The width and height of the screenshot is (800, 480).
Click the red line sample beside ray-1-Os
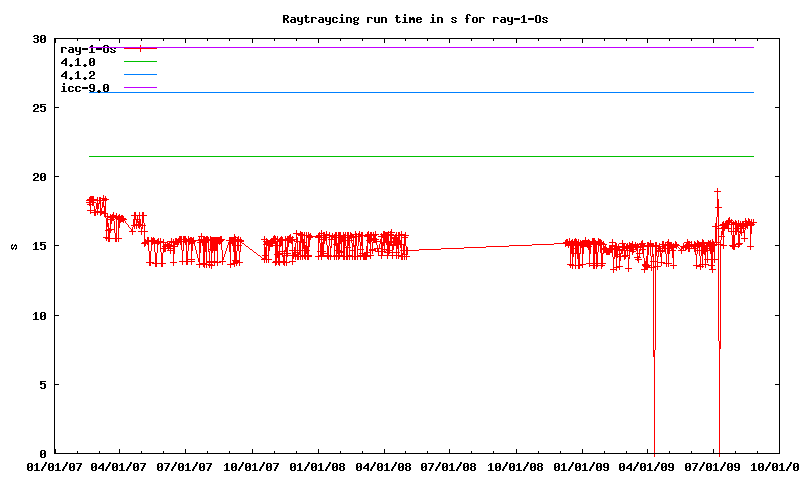[141, 48]
